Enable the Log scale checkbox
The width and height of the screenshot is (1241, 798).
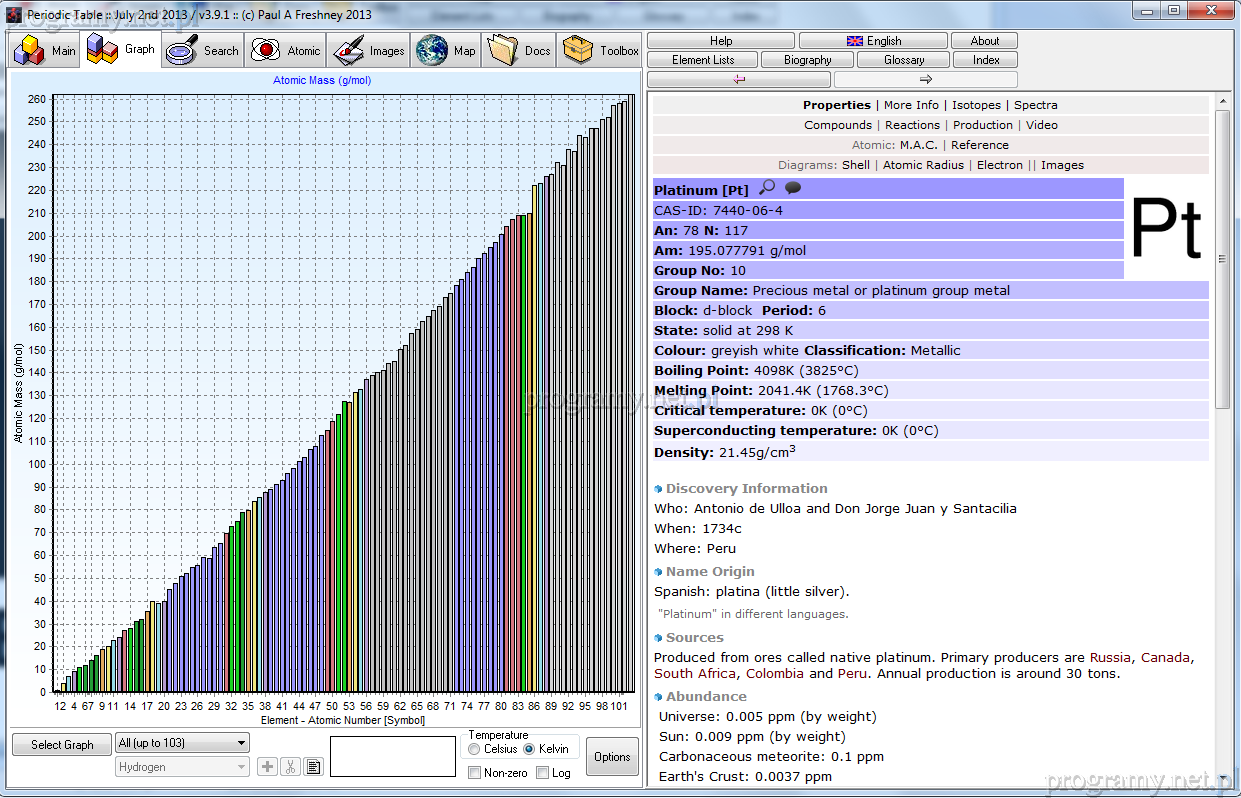coord(542,773)
